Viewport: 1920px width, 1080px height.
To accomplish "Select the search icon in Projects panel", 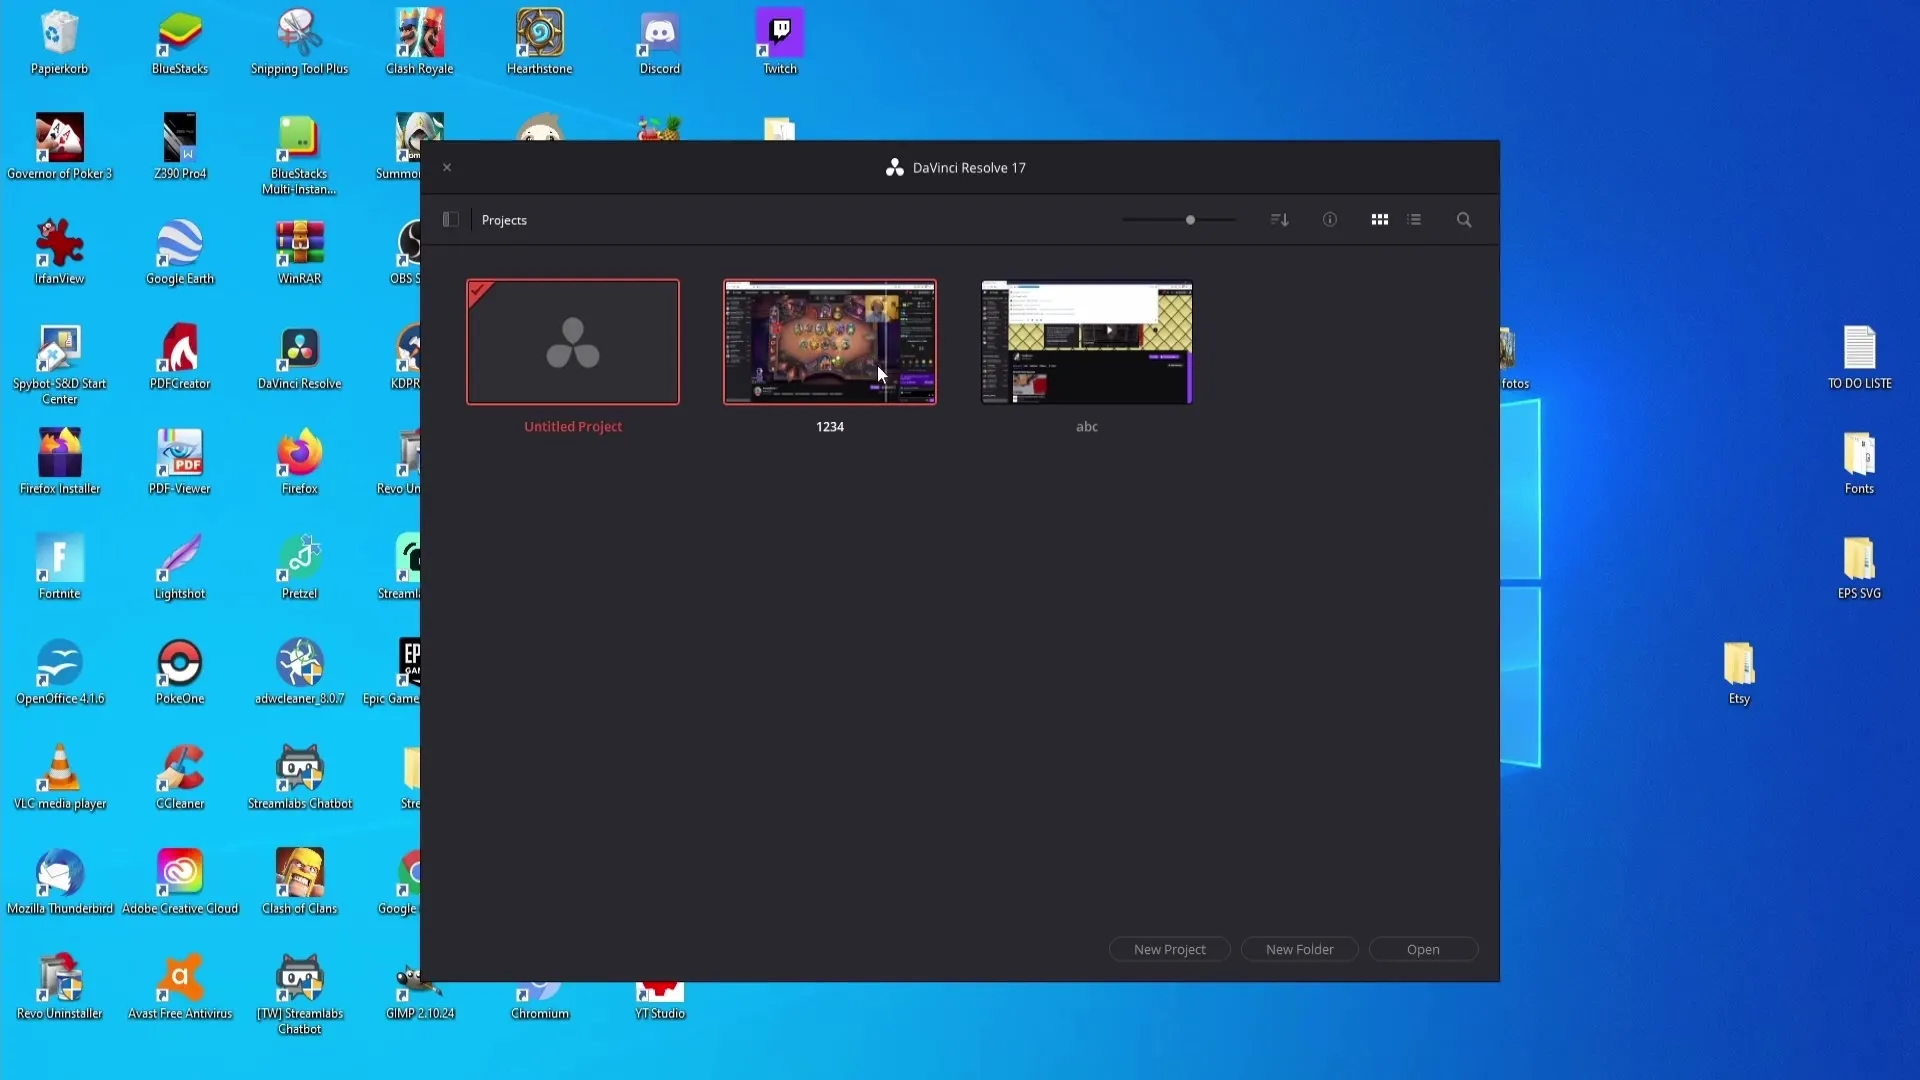I will tap(1464, 219).
